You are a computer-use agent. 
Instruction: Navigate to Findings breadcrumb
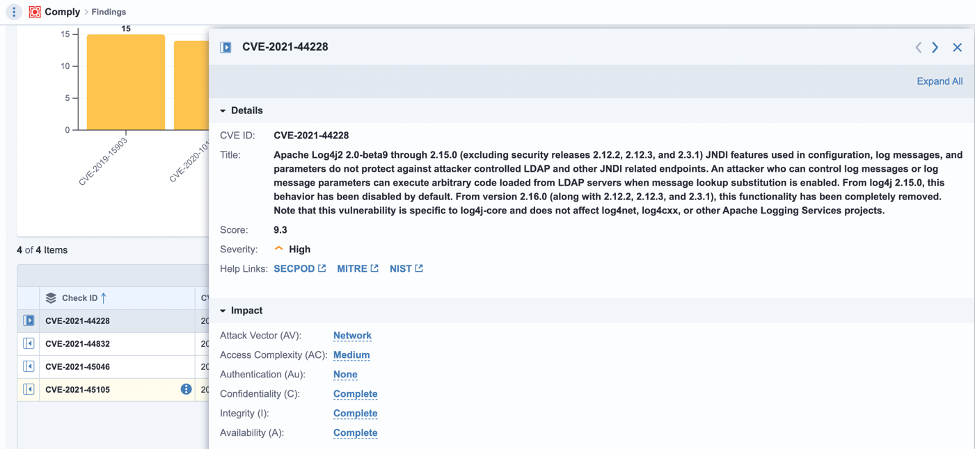108,12
